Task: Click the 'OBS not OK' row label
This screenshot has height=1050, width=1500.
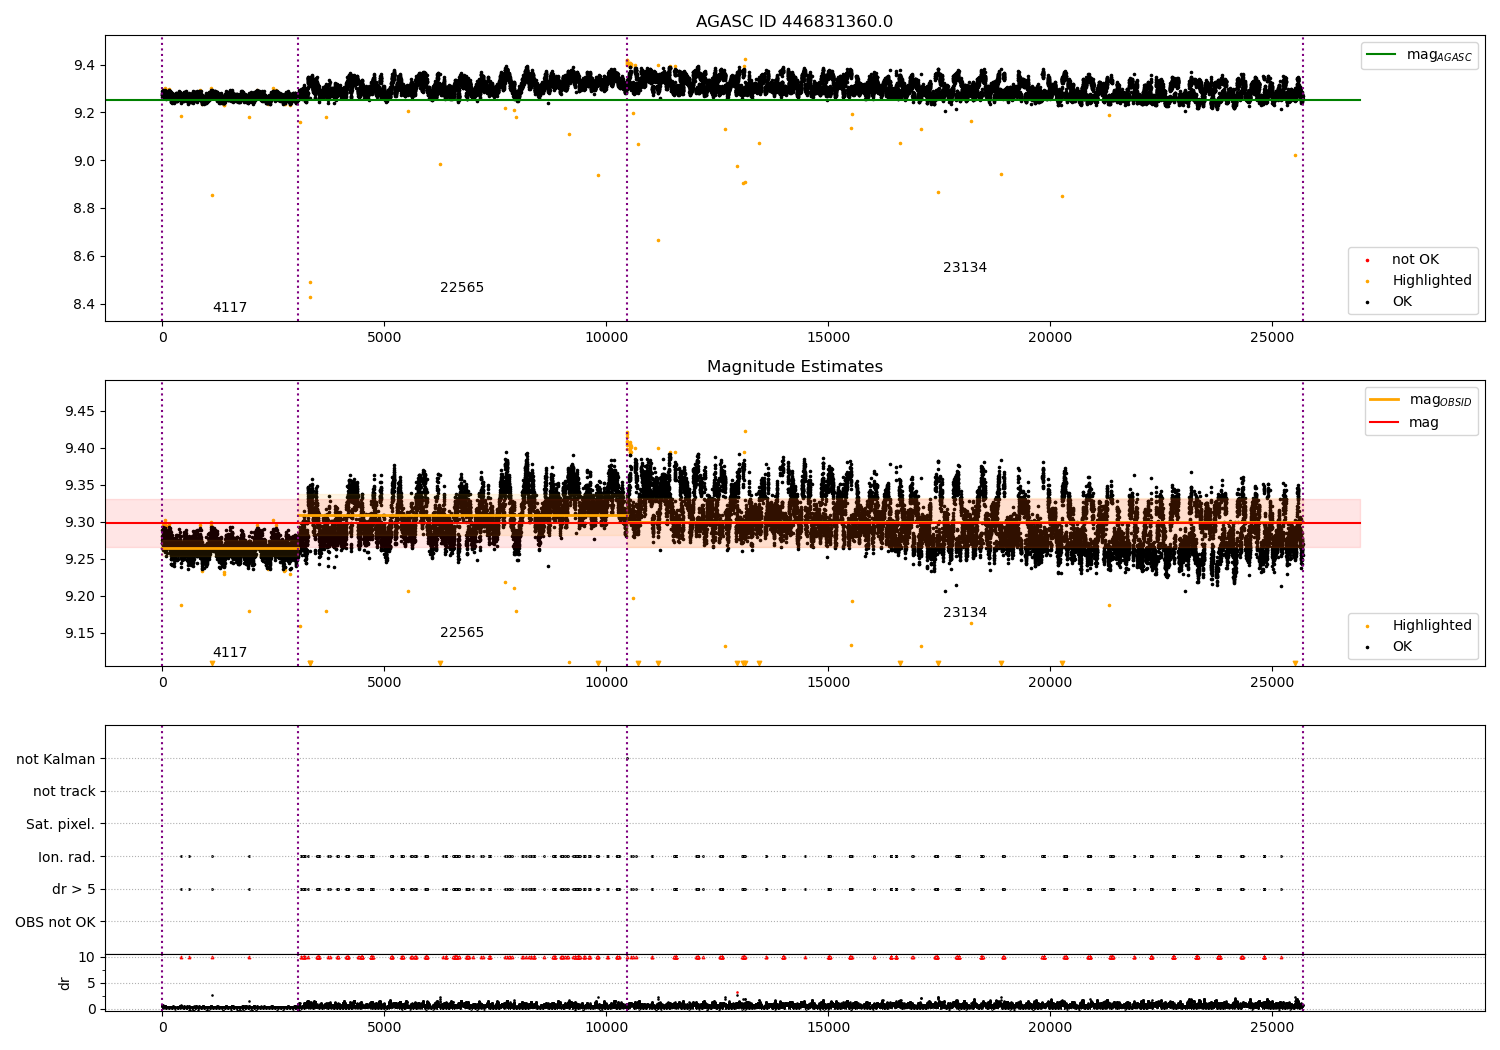Action: click(55, 922)
